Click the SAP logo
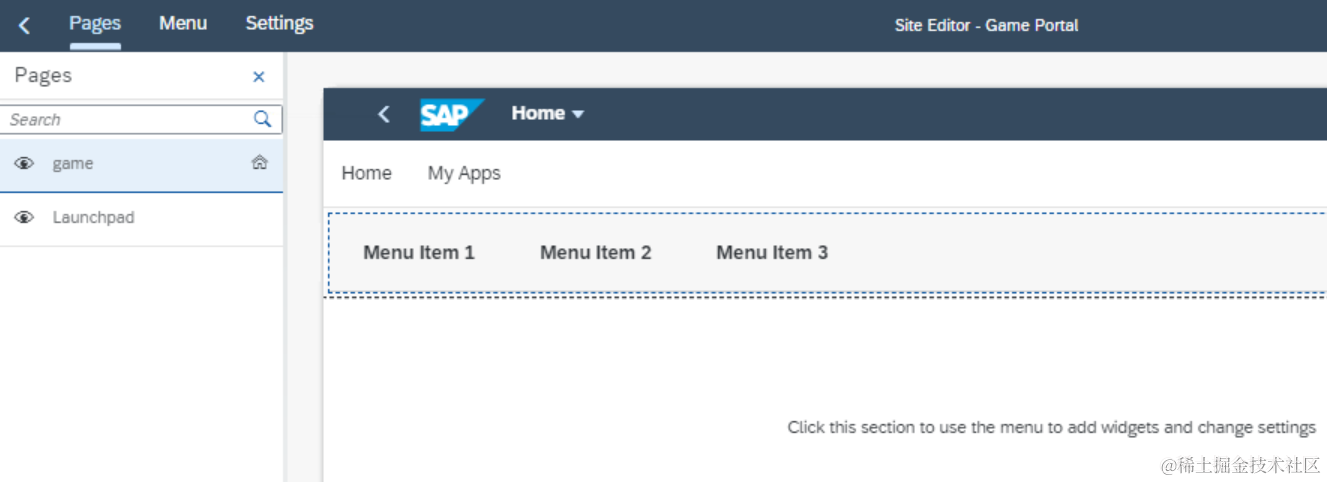This screenshot has height=482, width=1327. click(x=451, y=114)
